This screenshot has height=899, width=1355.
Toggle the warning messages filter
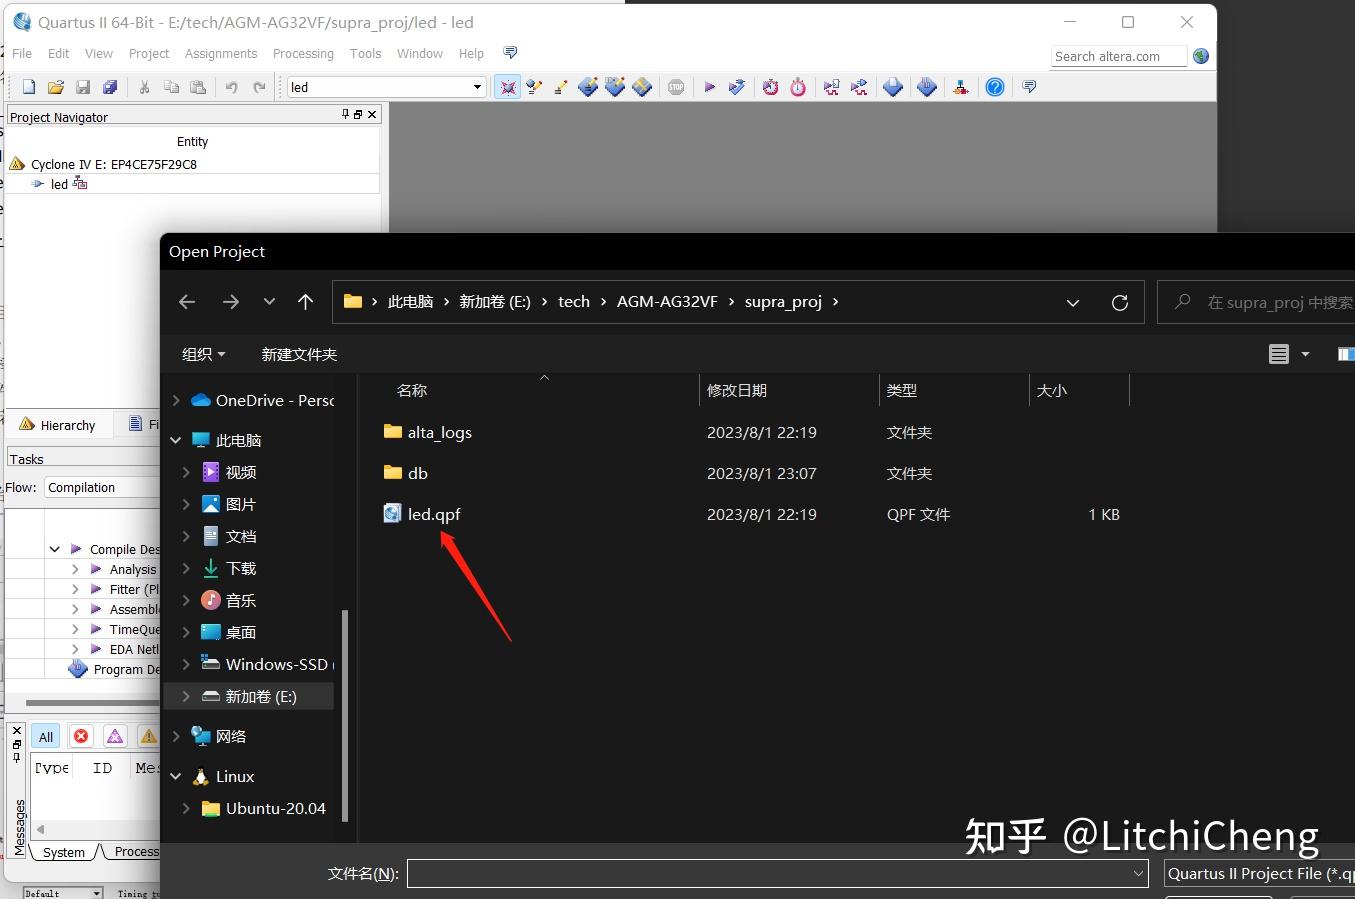click(x=148, y=736)
